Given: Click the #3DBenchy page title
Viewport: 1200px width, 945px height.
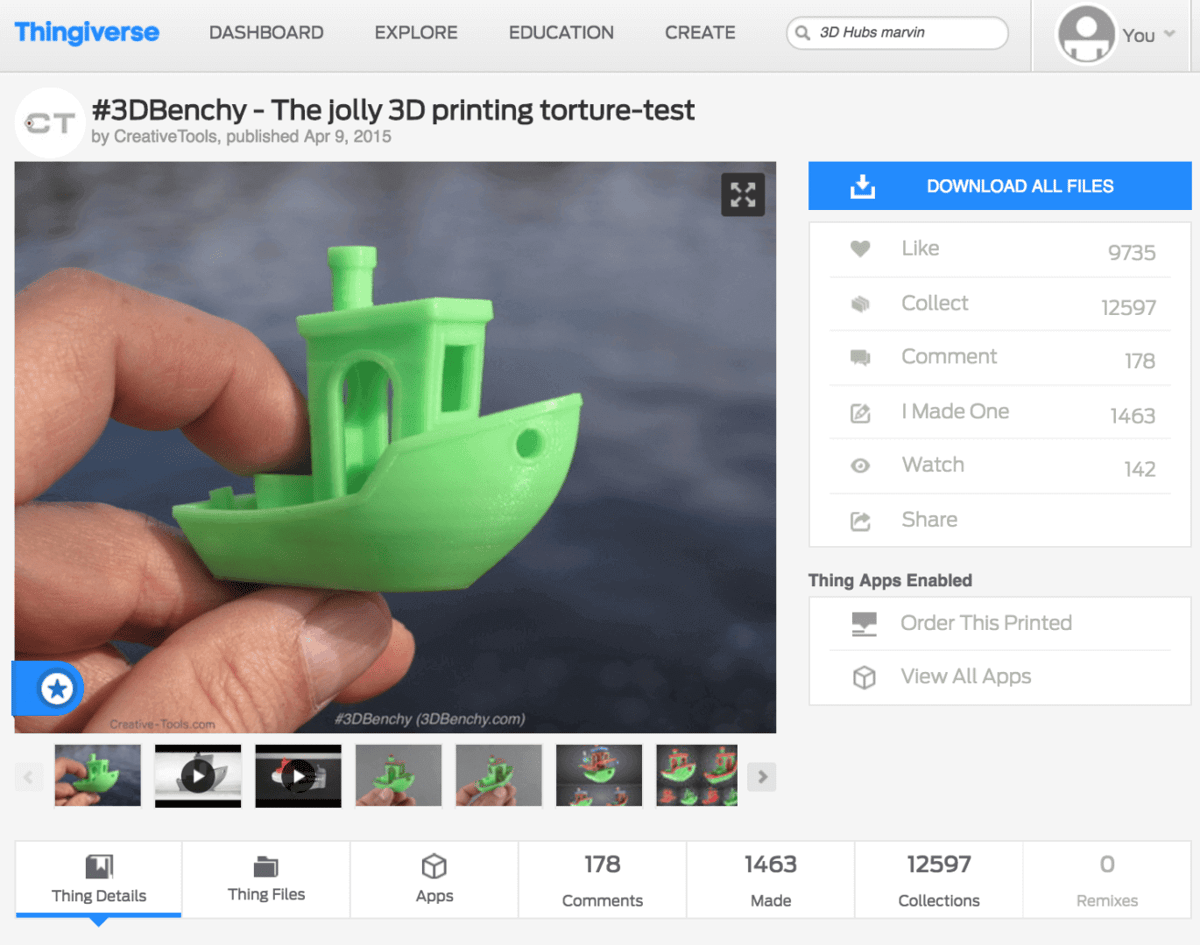Looking at the screenshot, I should [393, 110].
